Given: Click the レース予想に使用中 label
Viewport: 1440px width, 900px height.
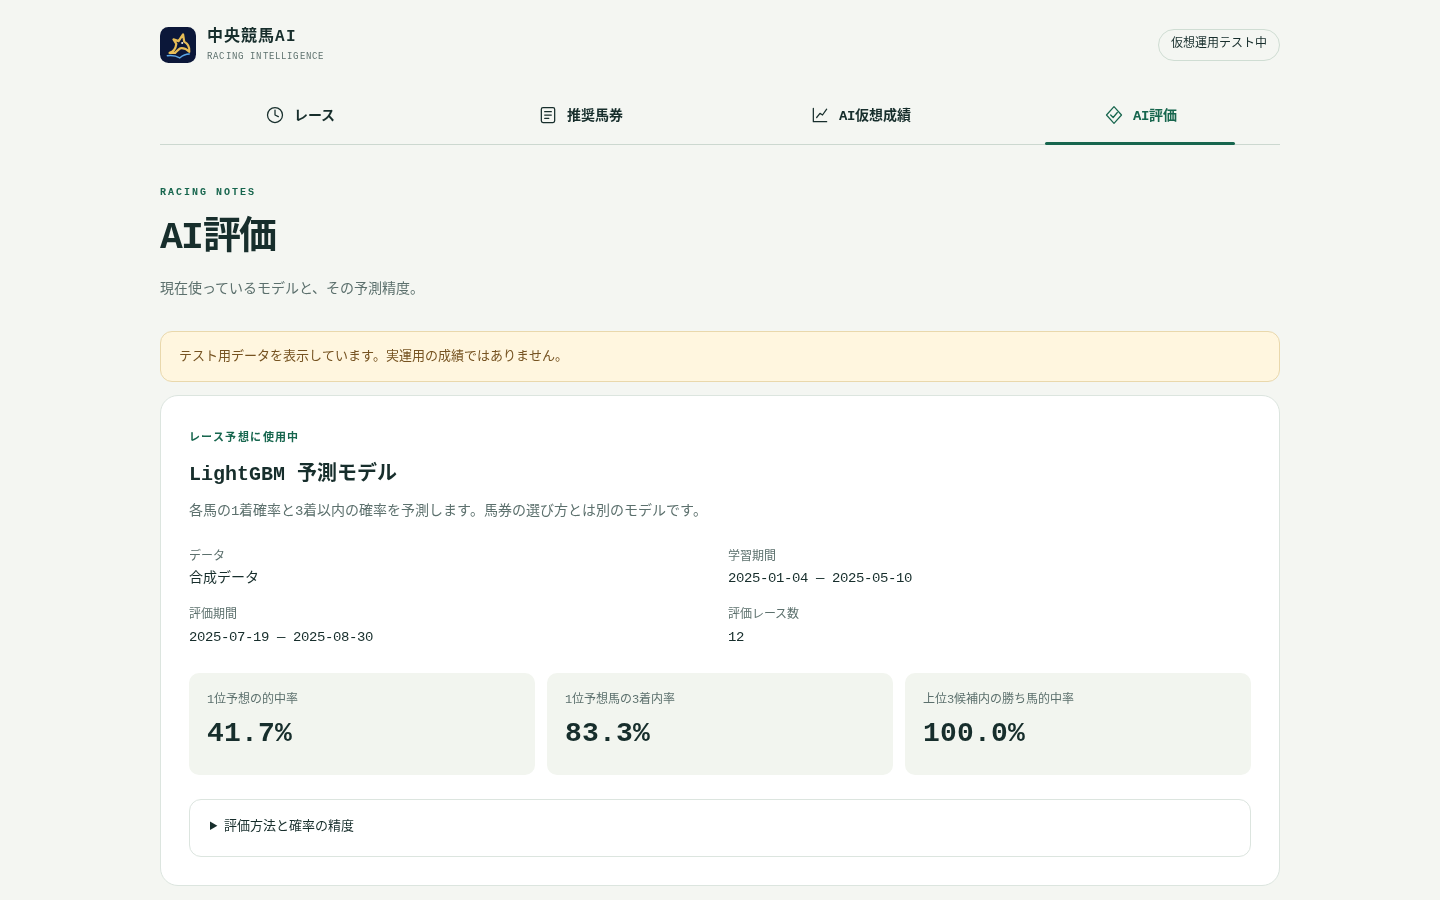Looking at the screenshot, I should 244,437.
